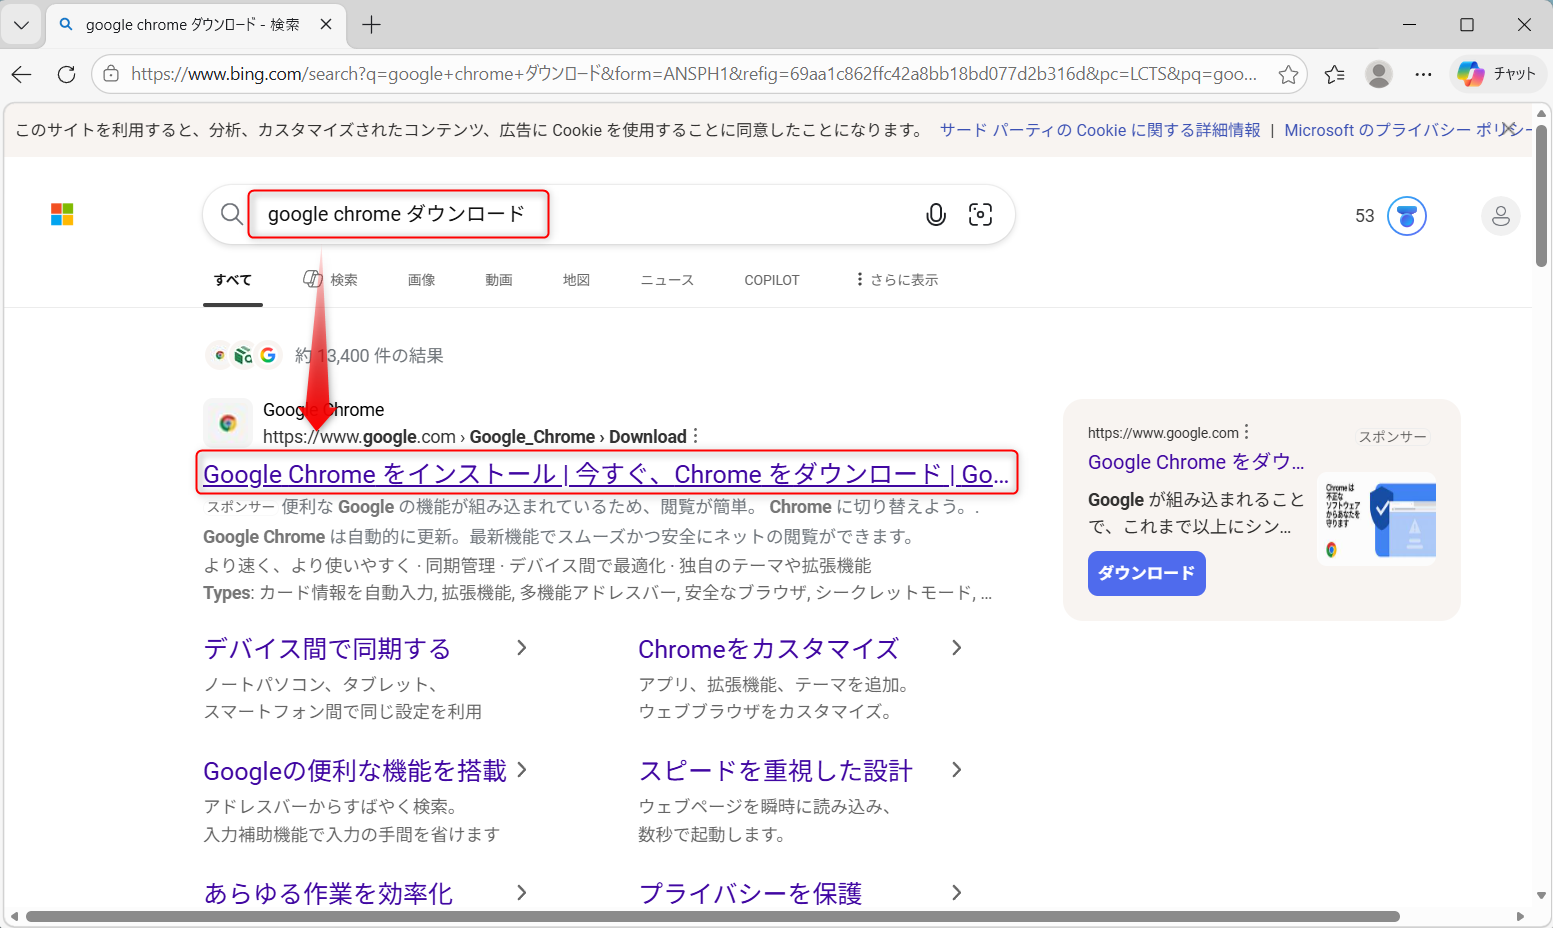Switch to the 動画 tab
This screenshot has width=1553, height=933.
pos(499,280)
